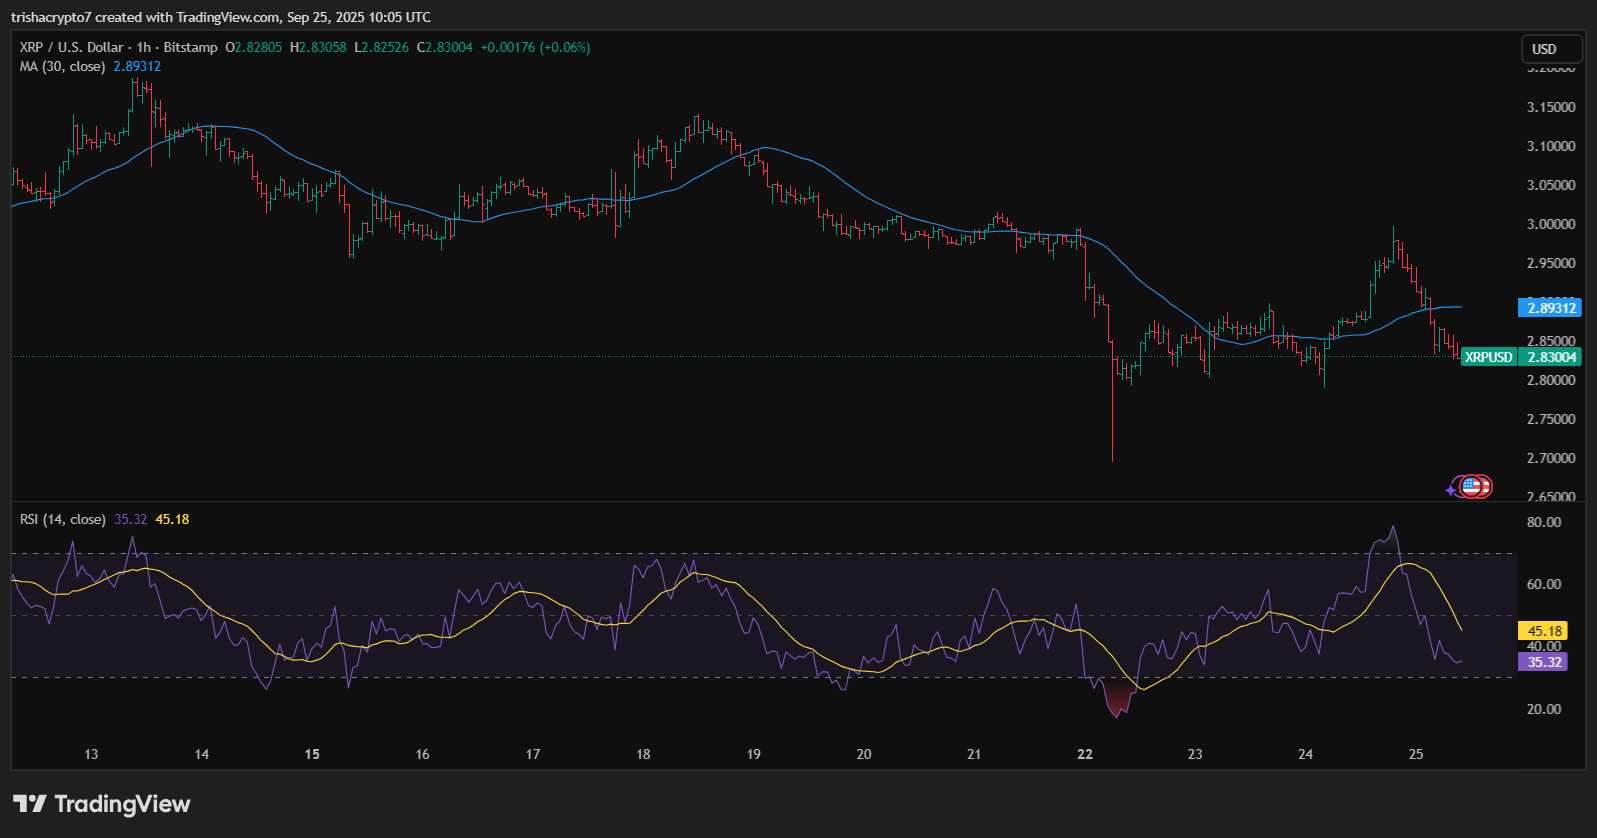1597x838 pixels.
Task: Click the +0.00176 (+0.06%) change value
Action: pyautogui.click(x=535, y=47)
